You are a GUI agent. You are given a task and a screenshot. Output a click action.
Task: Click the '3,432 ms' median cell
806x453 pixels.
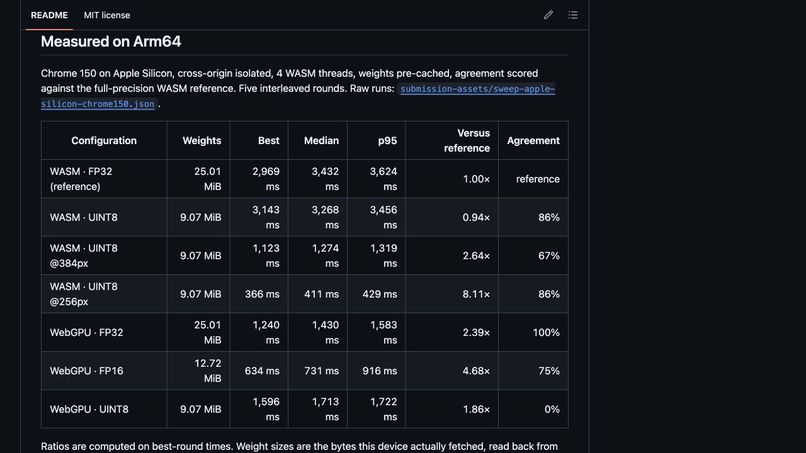tap(318, 179)
